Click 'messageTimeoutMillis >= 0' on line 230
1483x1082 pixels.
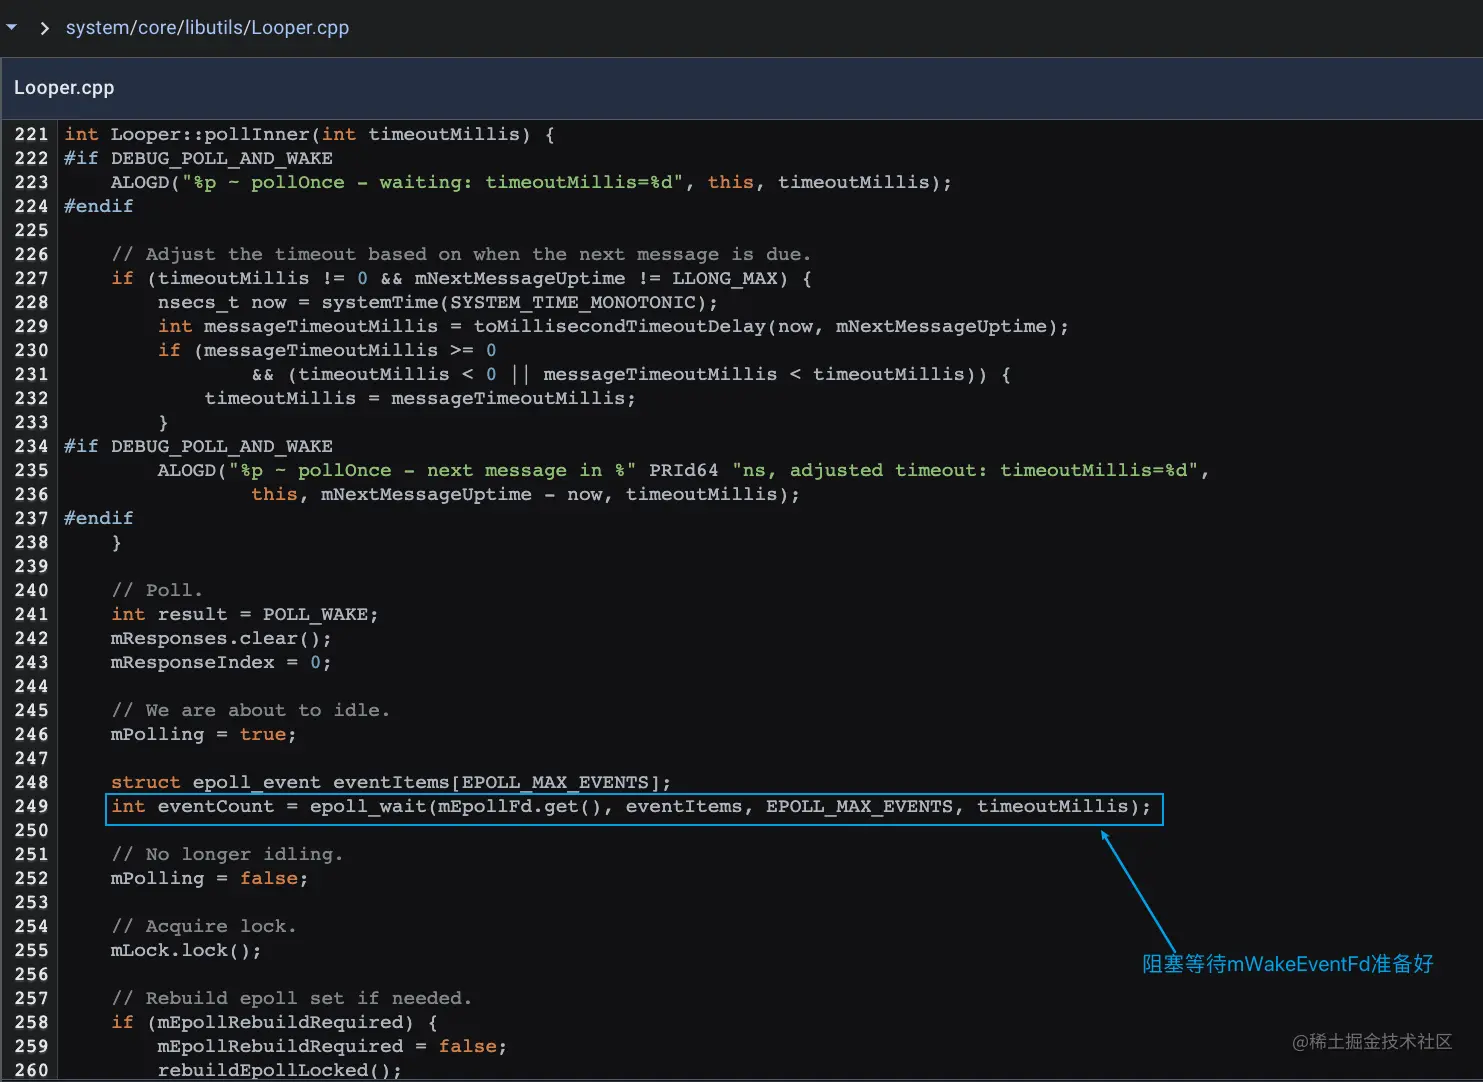point(350,350)
